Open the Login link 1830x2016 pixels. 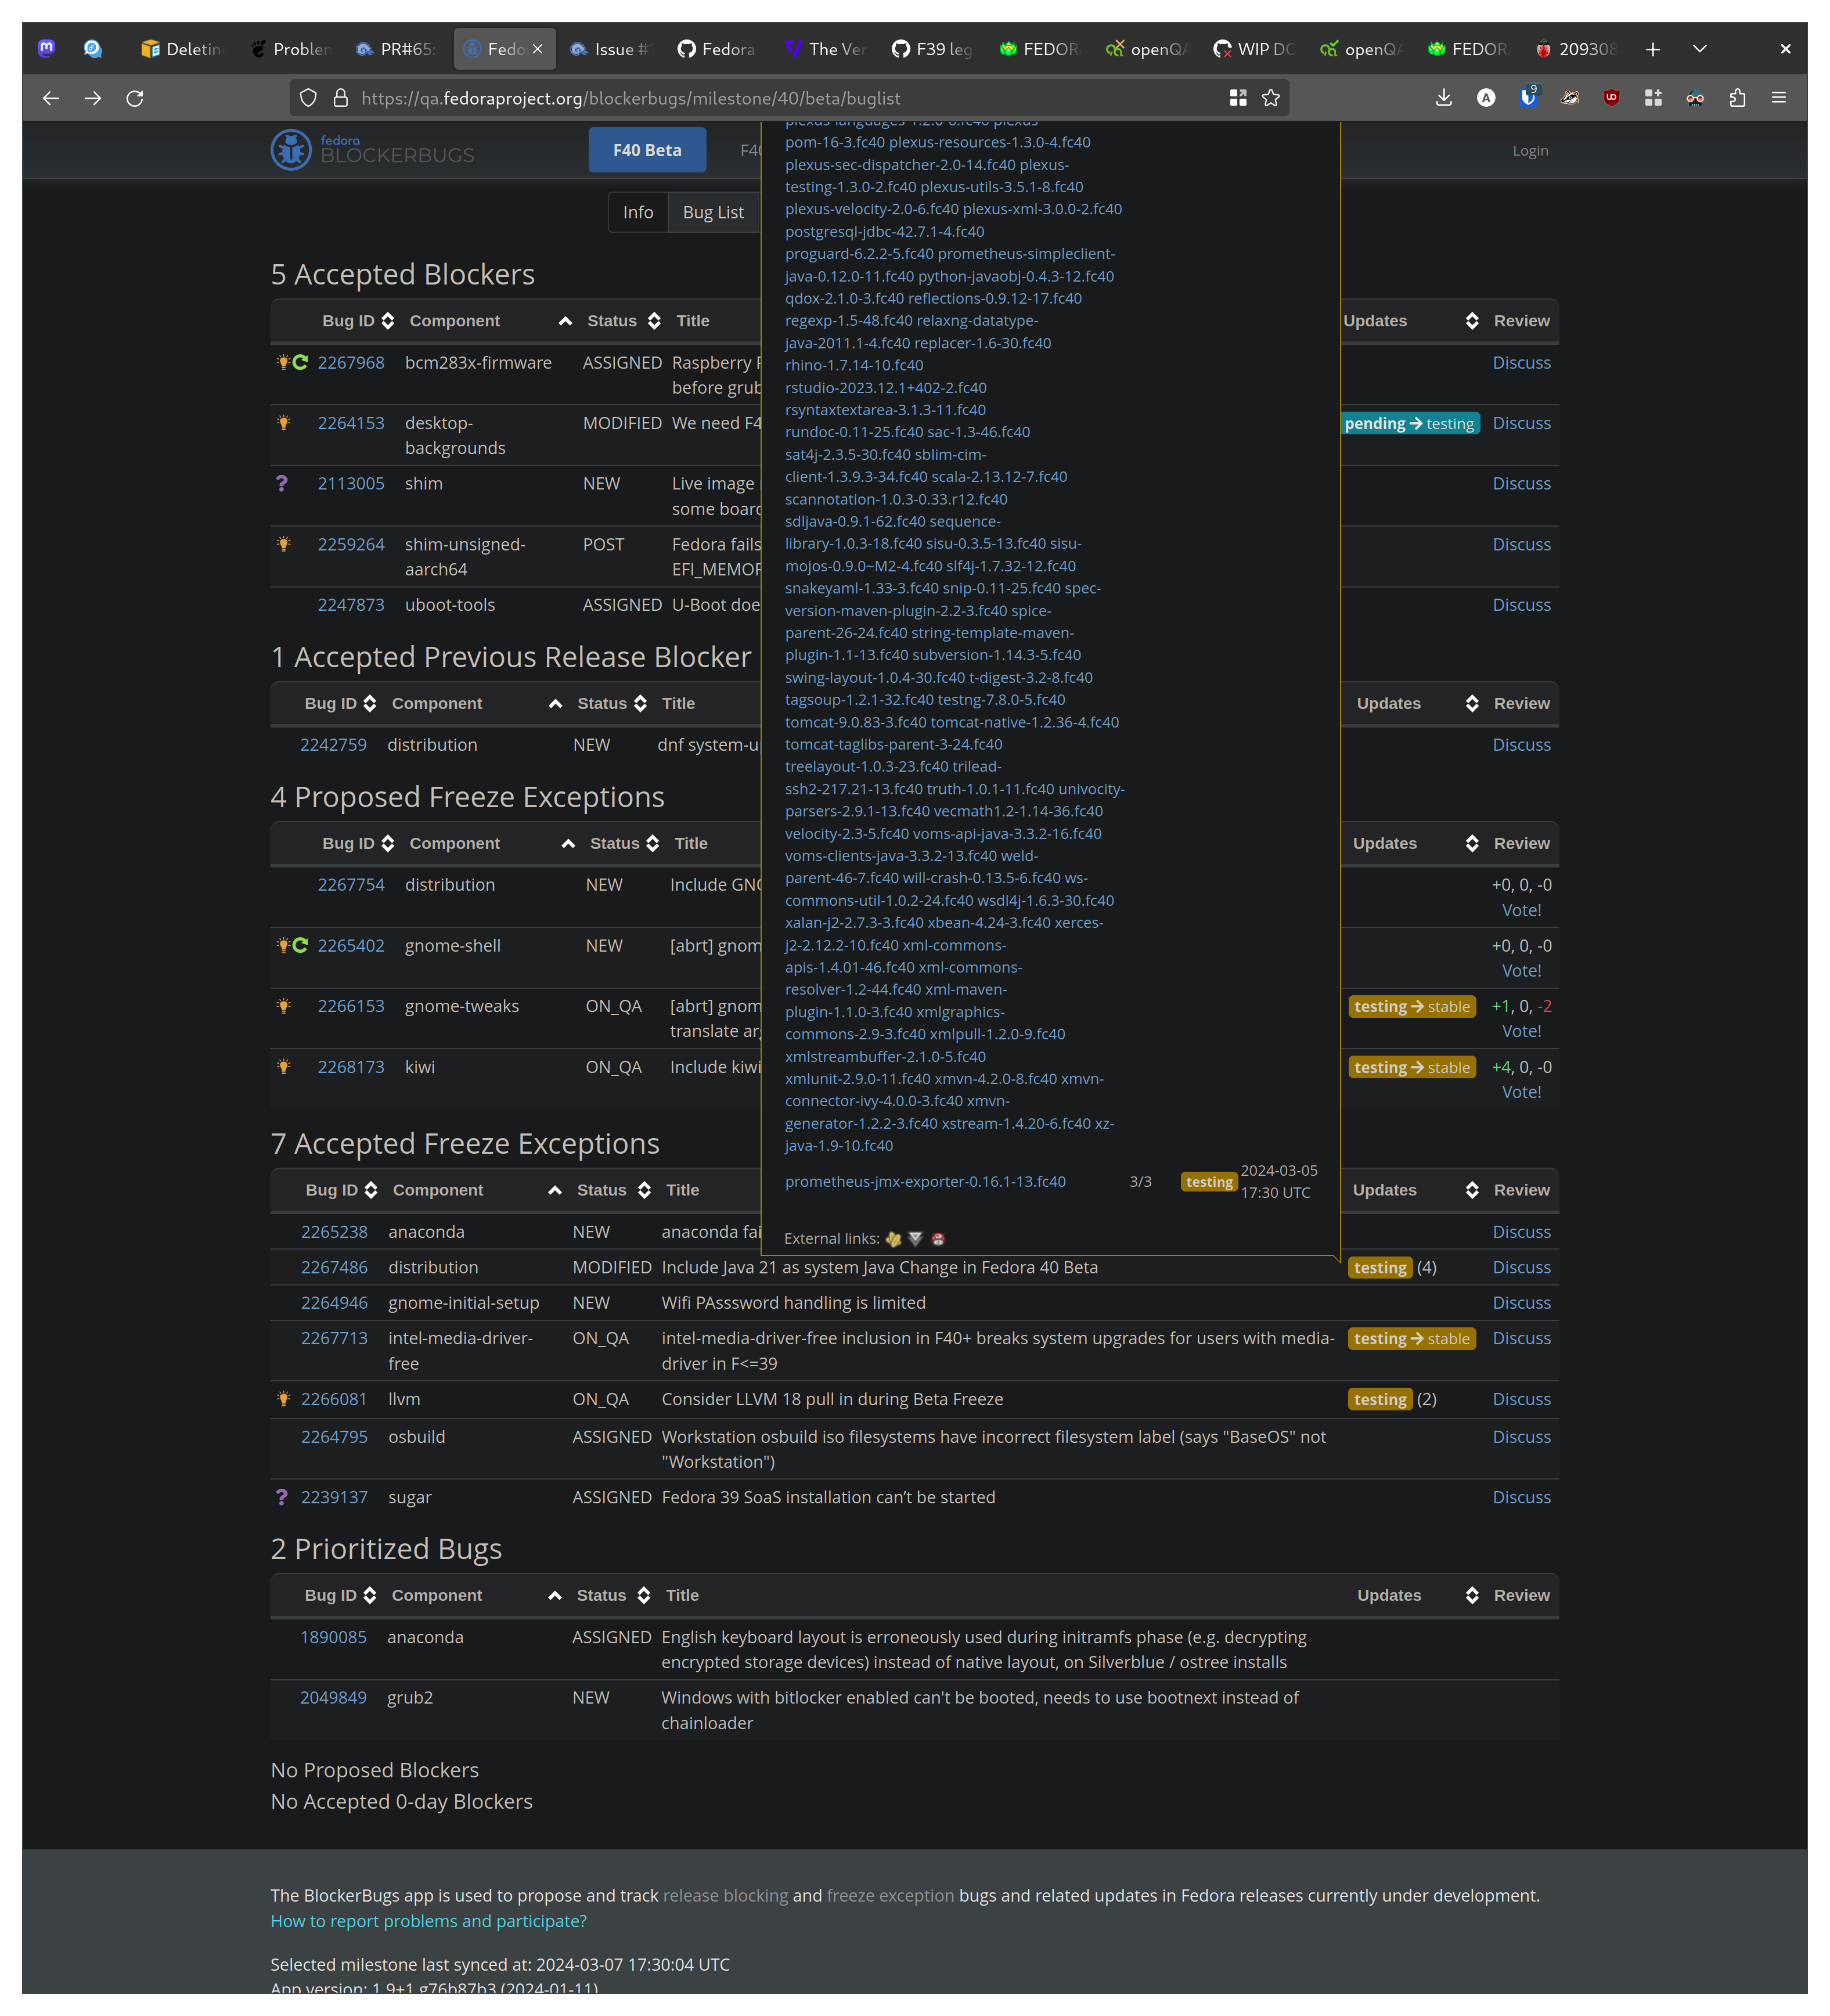[x=1530, y=151]
